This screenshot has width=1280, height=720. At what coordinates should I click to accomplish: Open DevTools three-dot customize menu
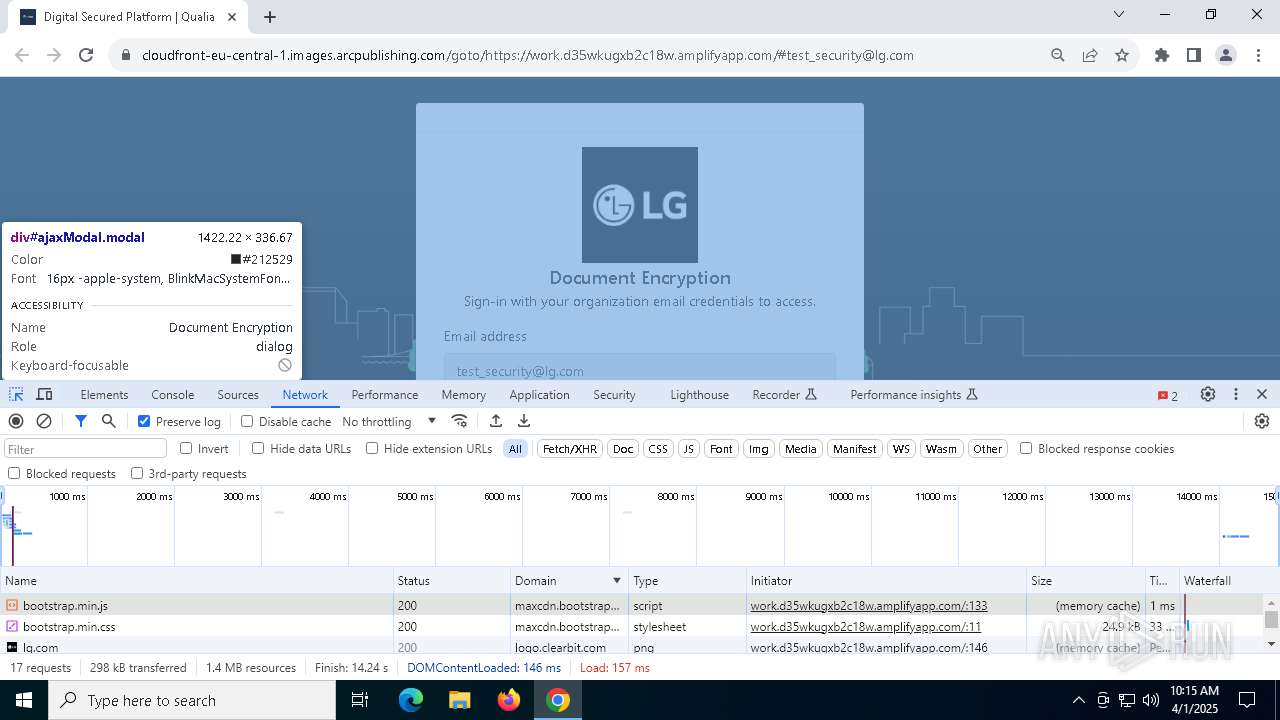tap(1236, 395)
